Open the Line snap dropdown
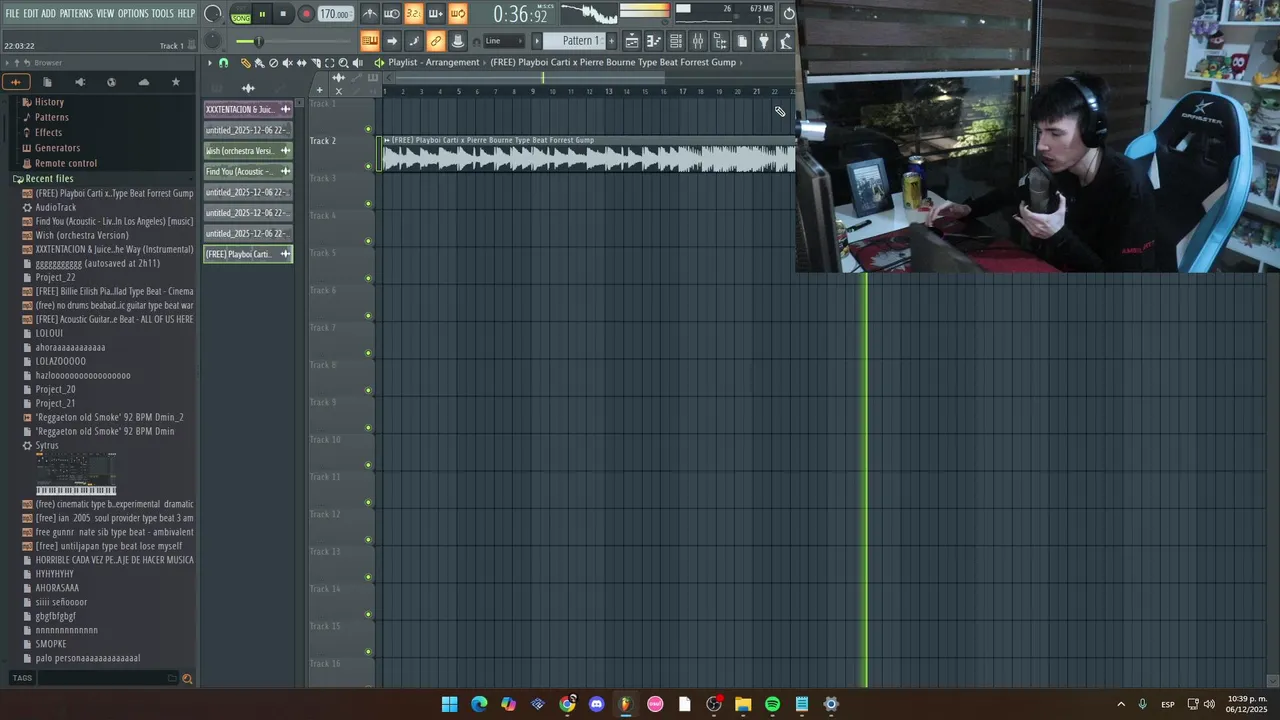The image size is (1280, 720). [503, 41]
